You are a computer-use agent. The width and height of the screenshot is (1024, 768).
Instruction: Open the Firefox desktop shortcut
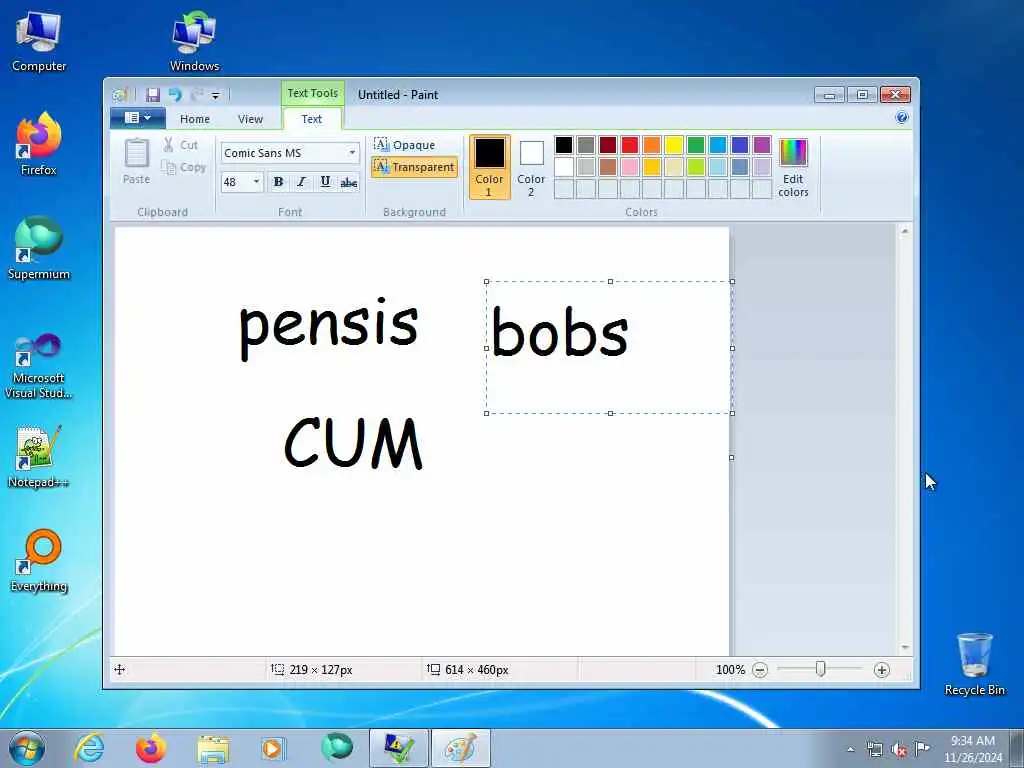39,145
